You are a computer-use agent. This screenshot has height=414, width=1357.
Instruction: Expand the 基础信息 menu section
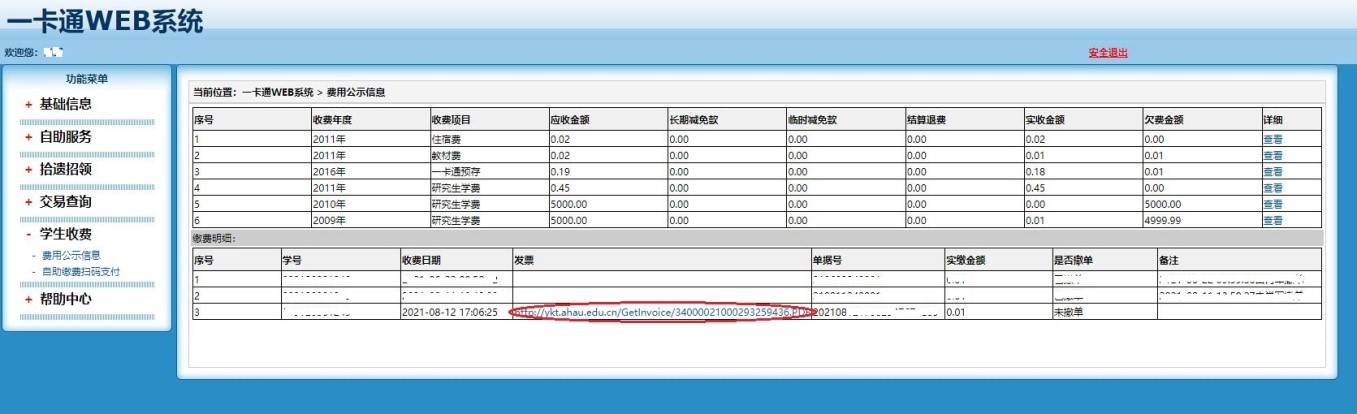coord(66,104)
